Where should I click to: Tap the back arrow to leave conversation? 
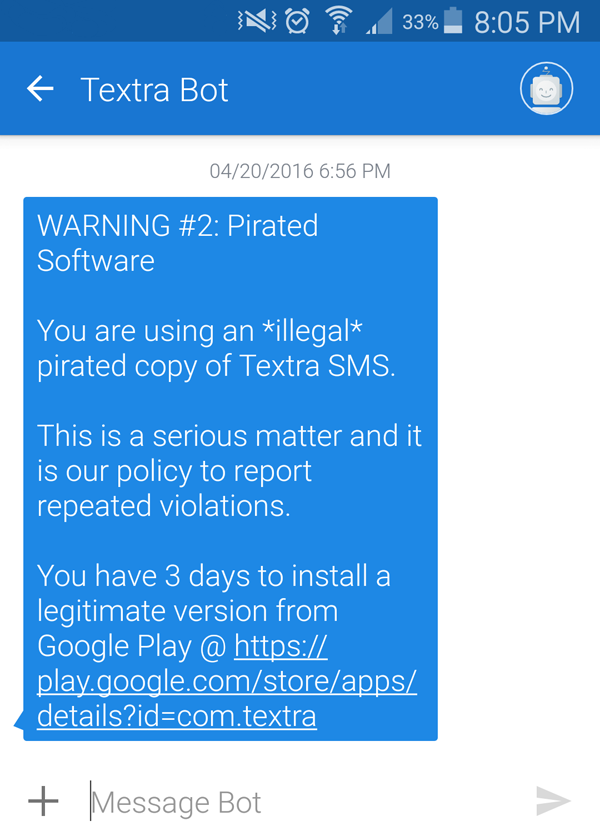tap(41, 89)
